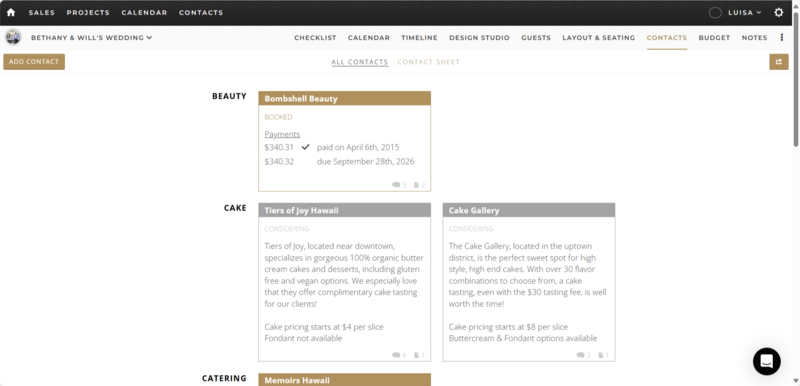Image resolution: width=800 pixels, height=386 pixels.
Task: Click the Payments link in Bombshell Beauty
Action: click(x=282, y=134)
